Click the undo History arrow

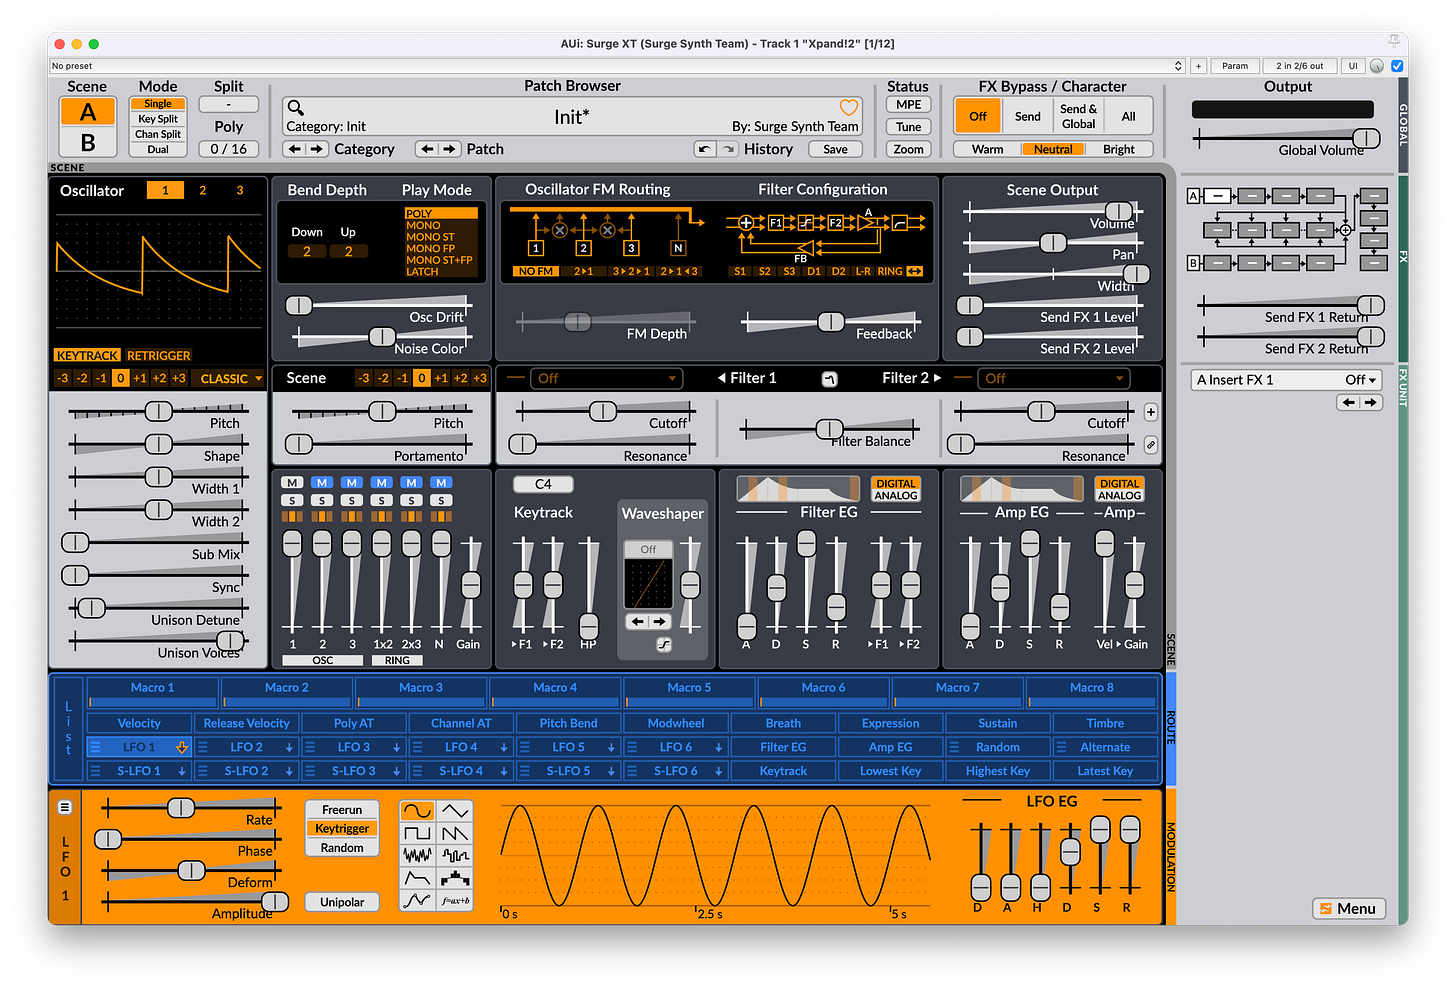pos(705,149)
